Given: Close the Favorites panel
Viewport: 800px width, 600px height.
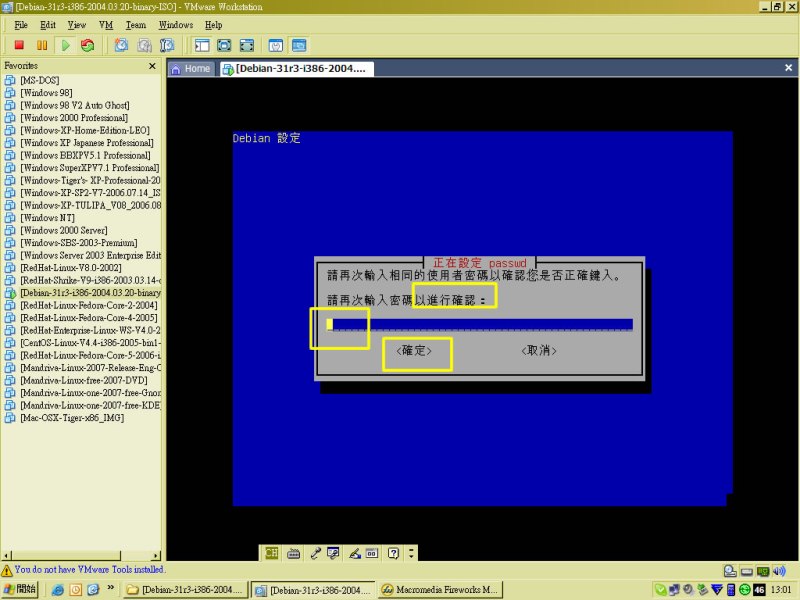Looking at the screenshot, I should pos(152,66).
